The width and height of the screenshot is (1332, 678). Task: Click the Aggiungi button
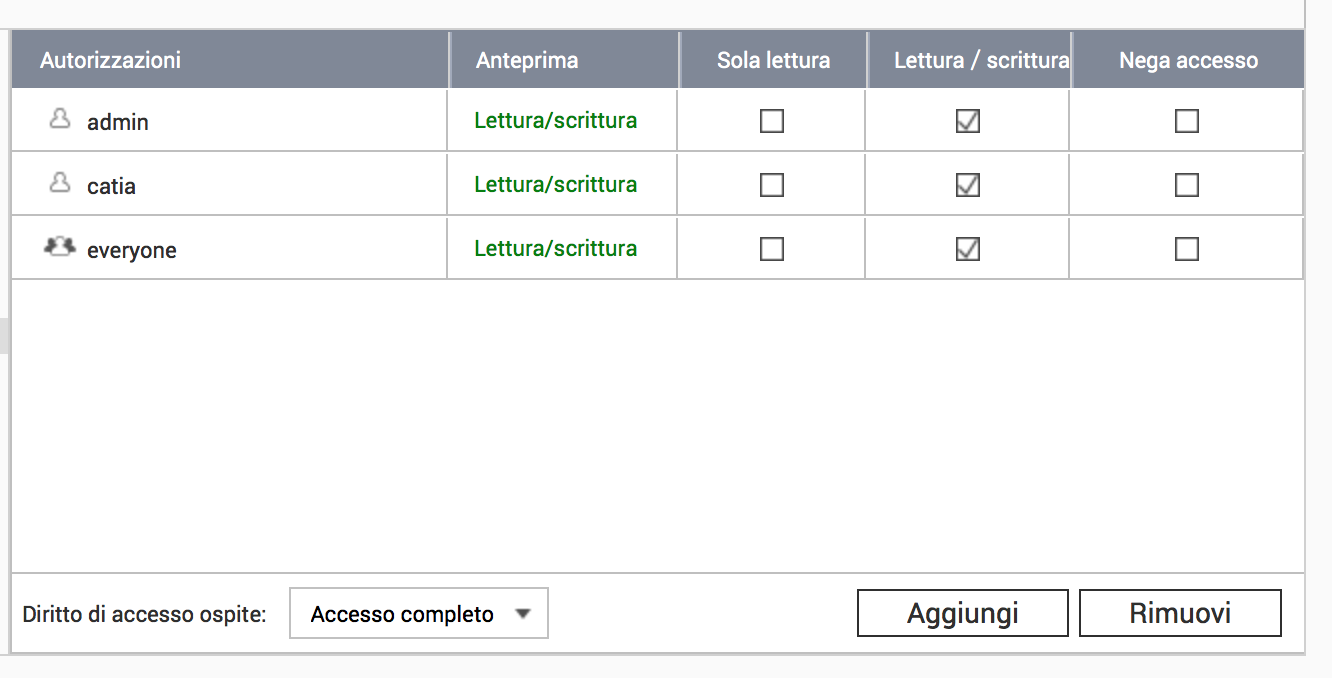click(962, 613)
